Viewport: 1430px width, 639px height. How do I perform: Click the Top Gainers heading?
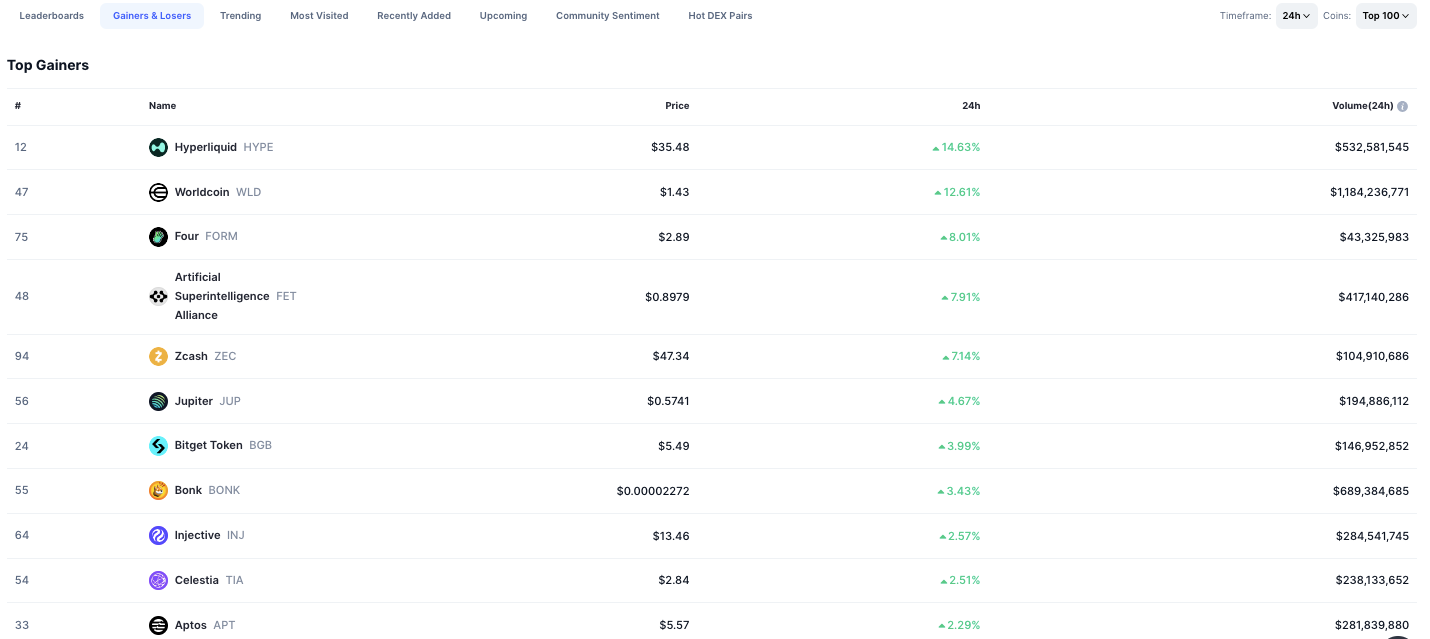tap(48, 65)
